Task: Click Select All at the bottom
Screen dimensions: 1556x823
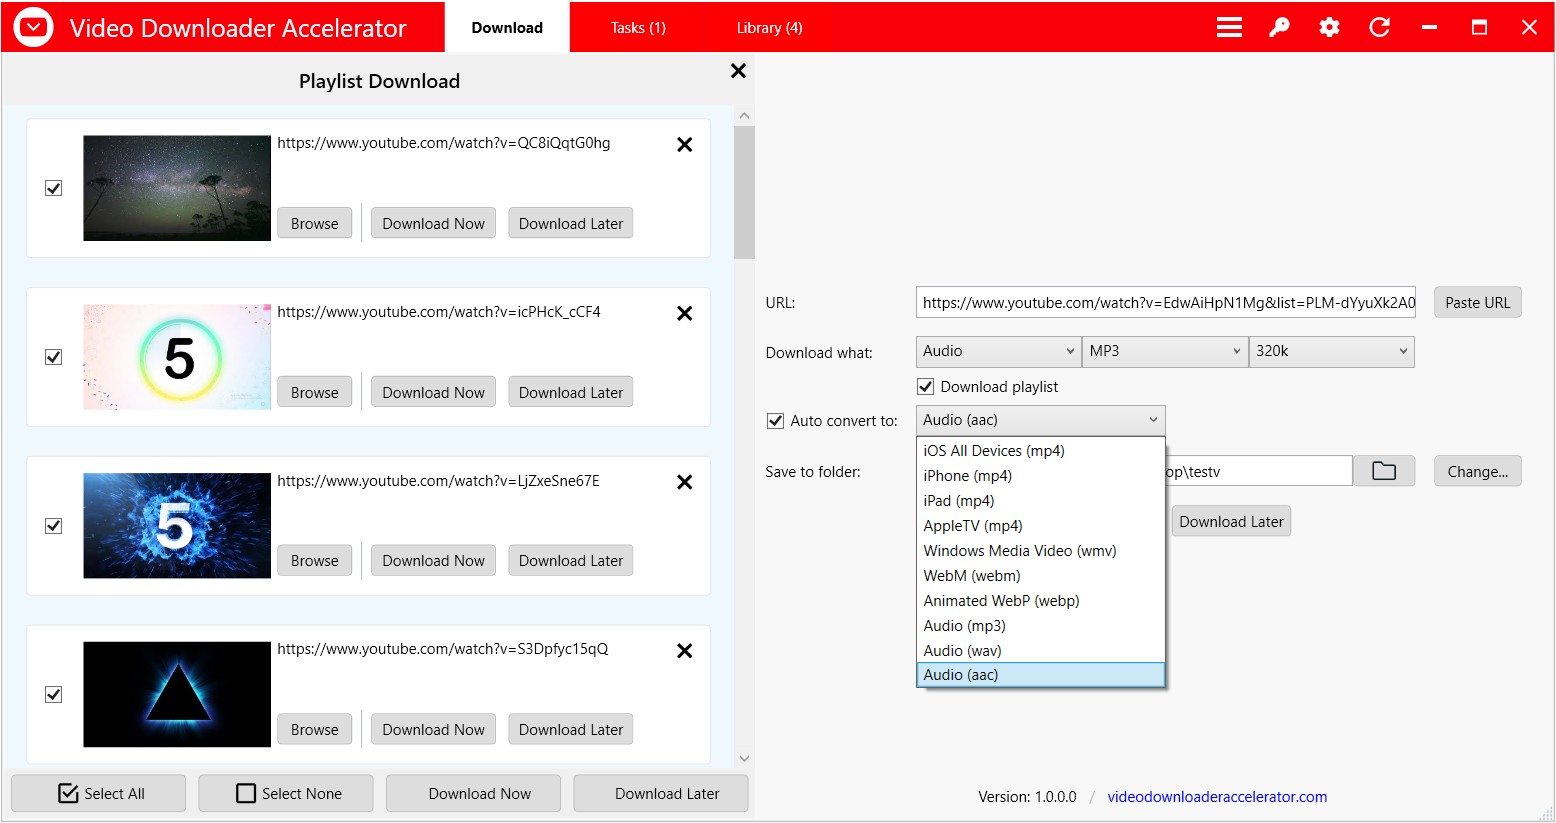Action: (98, 793)
